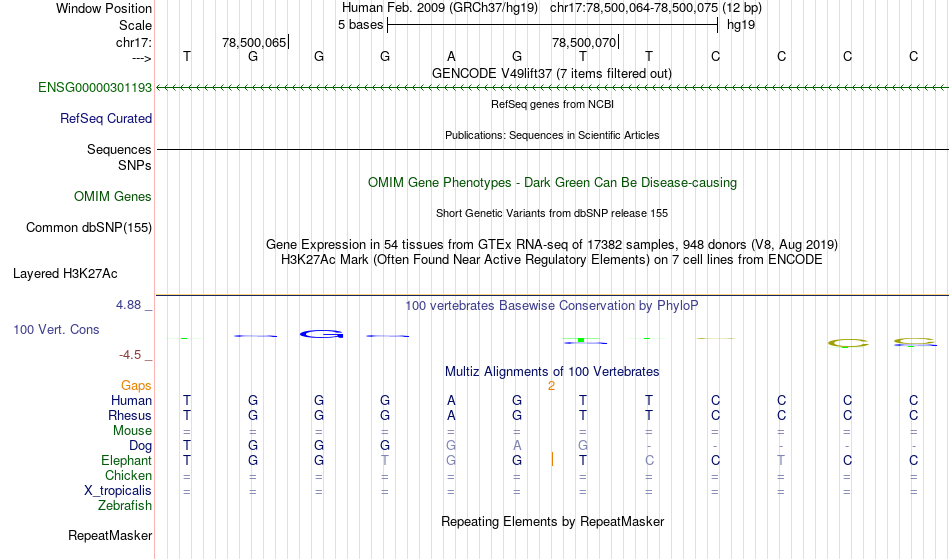This screenshot has width=950, height=559.
Task: Select the RepeatMasker track label
Action: [110, 535]
